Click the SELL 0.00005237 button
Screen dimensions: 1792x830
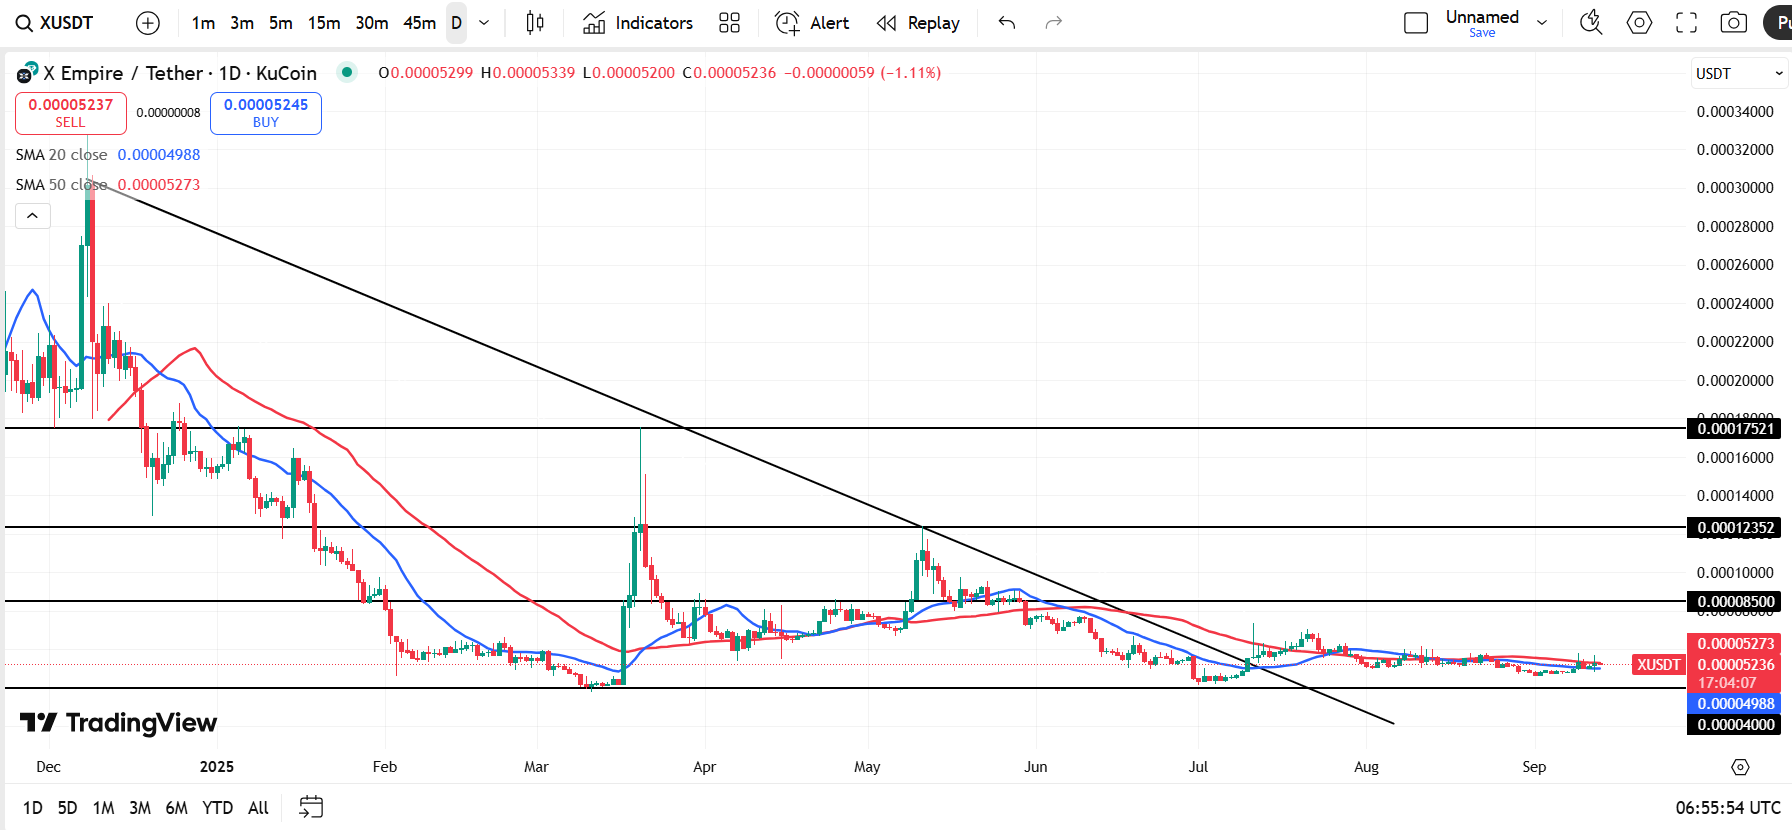click(x=71, y=113)
